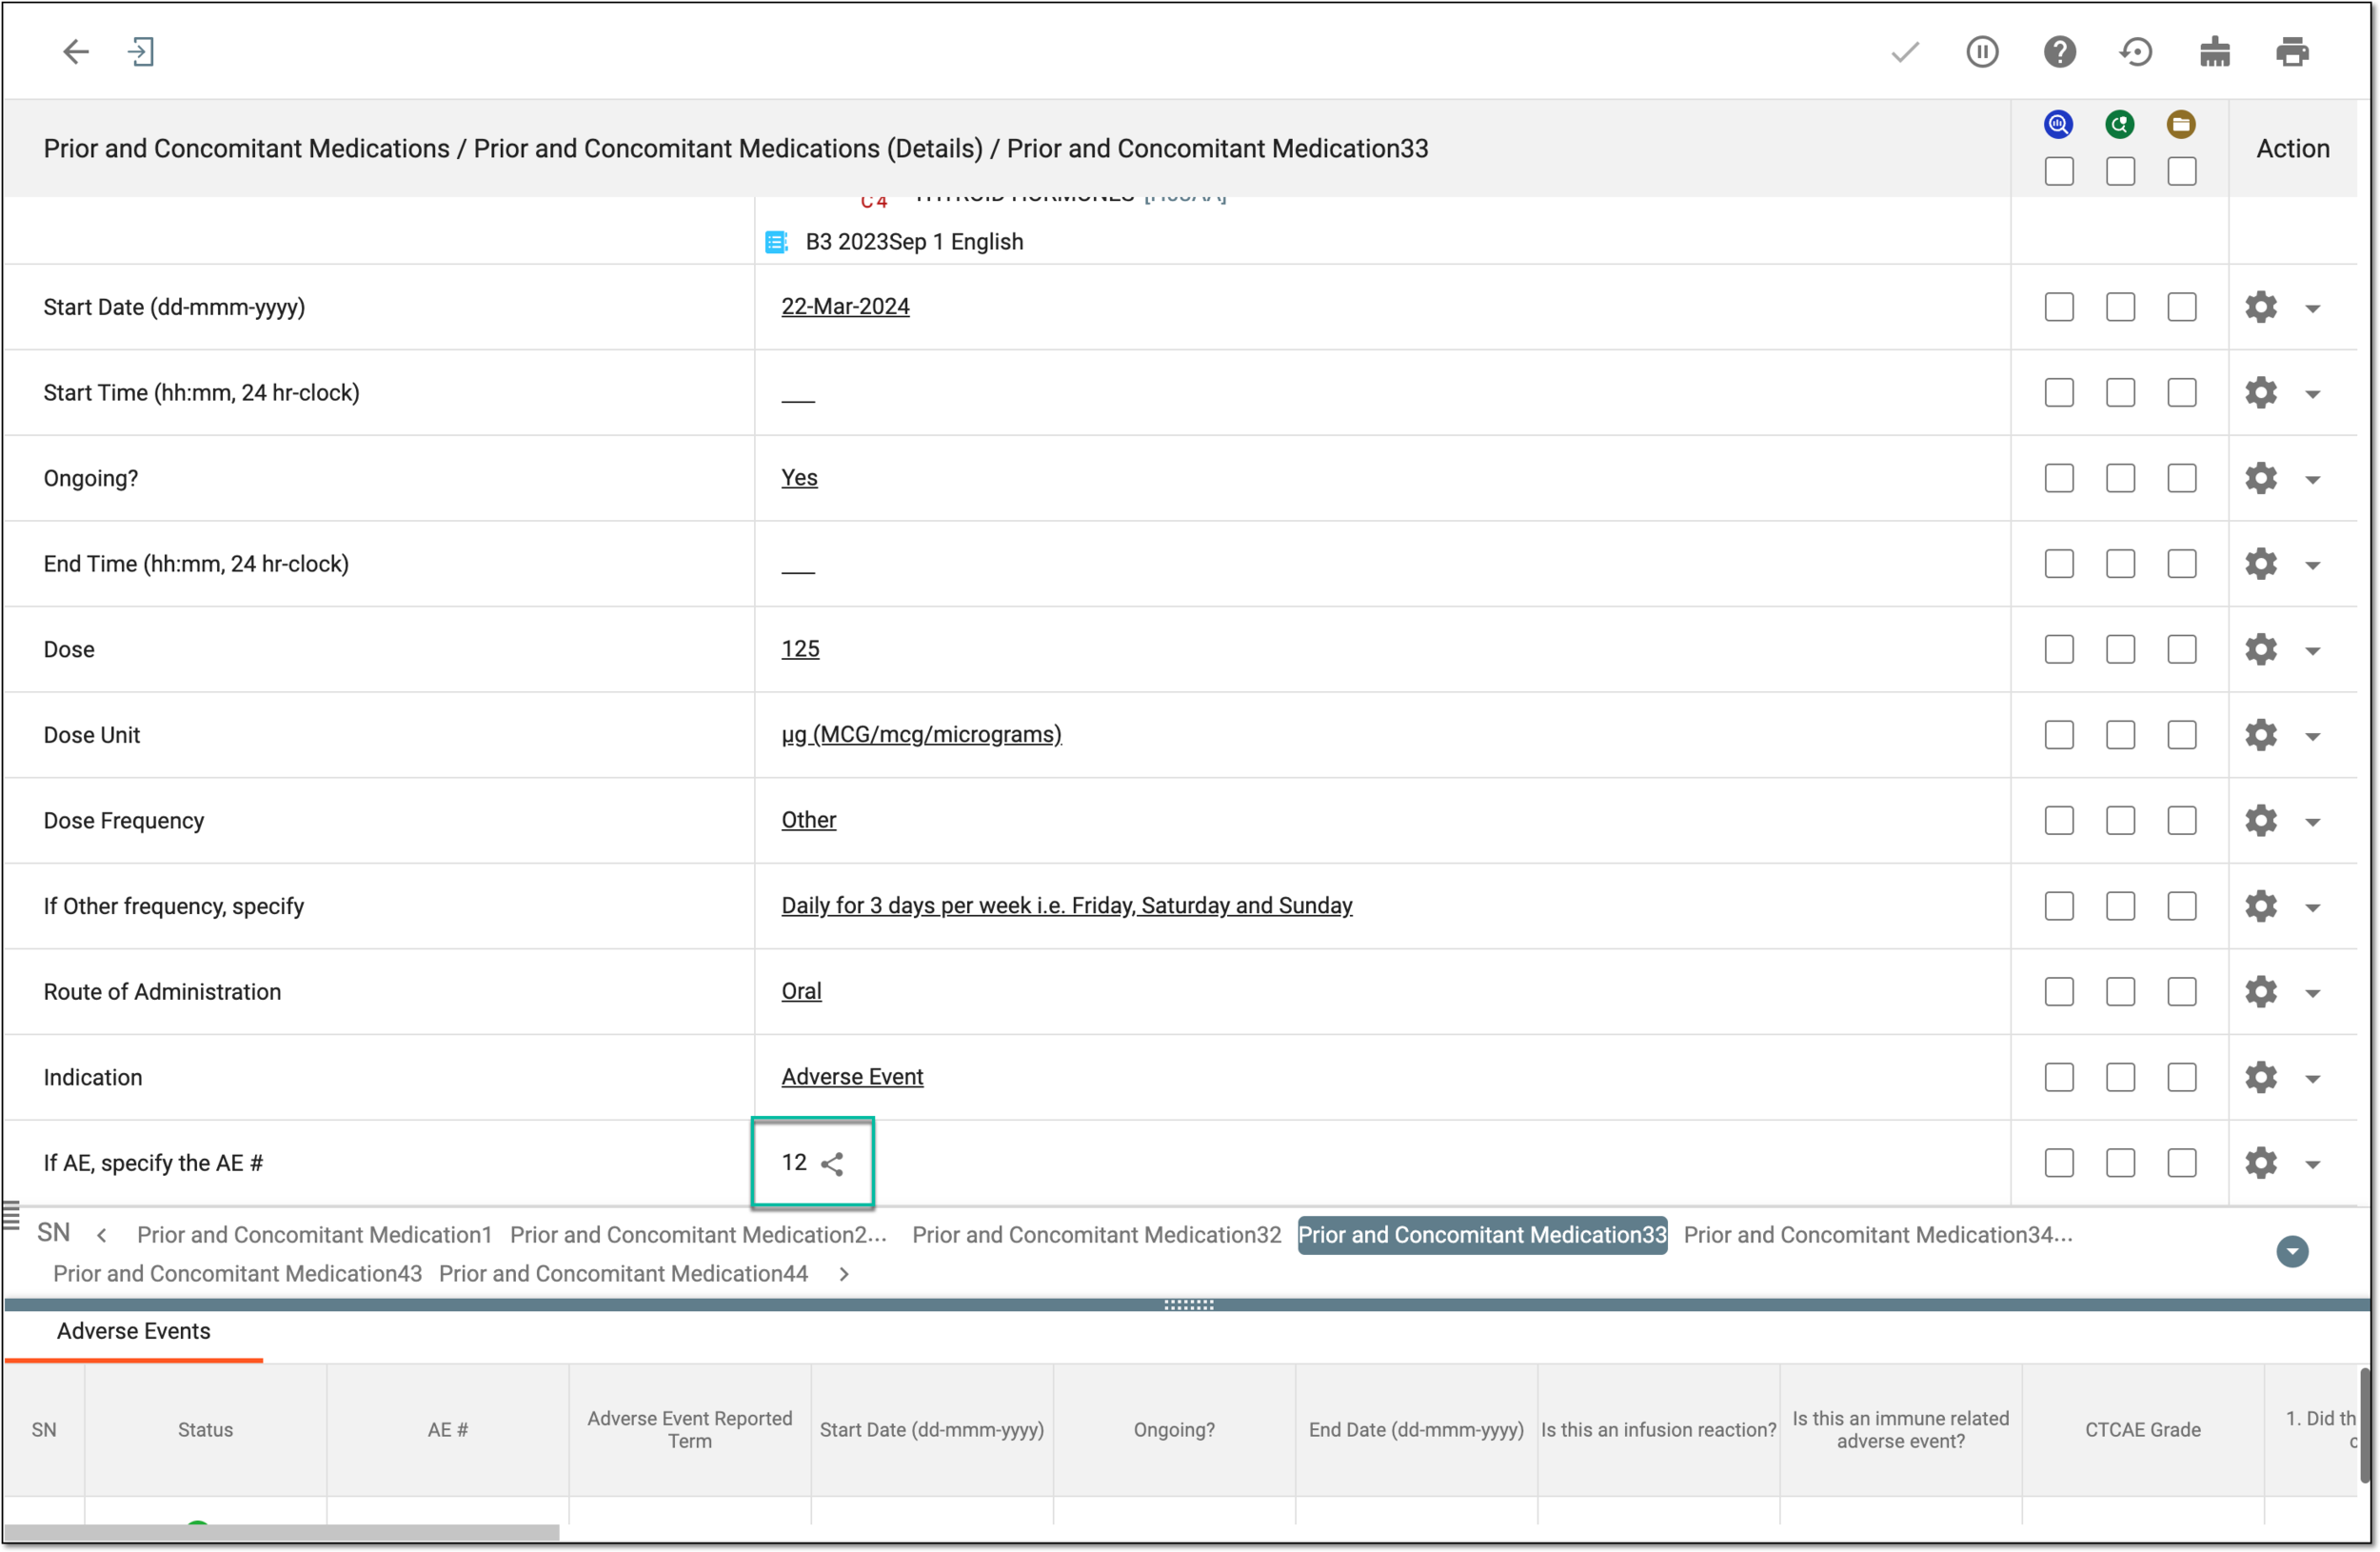The height and width of the screenshot is (1552, 2380).
Task: Tick third checkbox in Dose row
Action: click(2181, 650)
